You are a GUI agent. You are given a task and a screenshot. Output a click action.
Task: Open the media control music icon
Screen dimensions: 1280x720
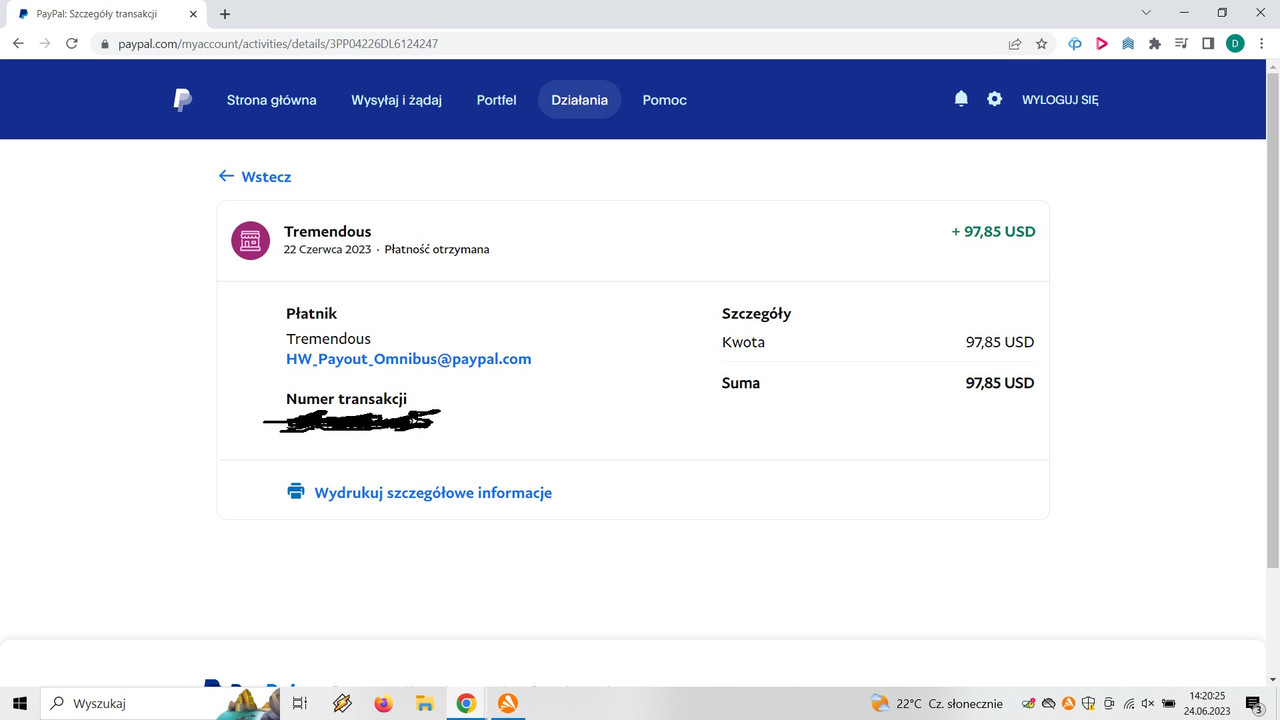pyautogui.click(x=1181, y=44)
